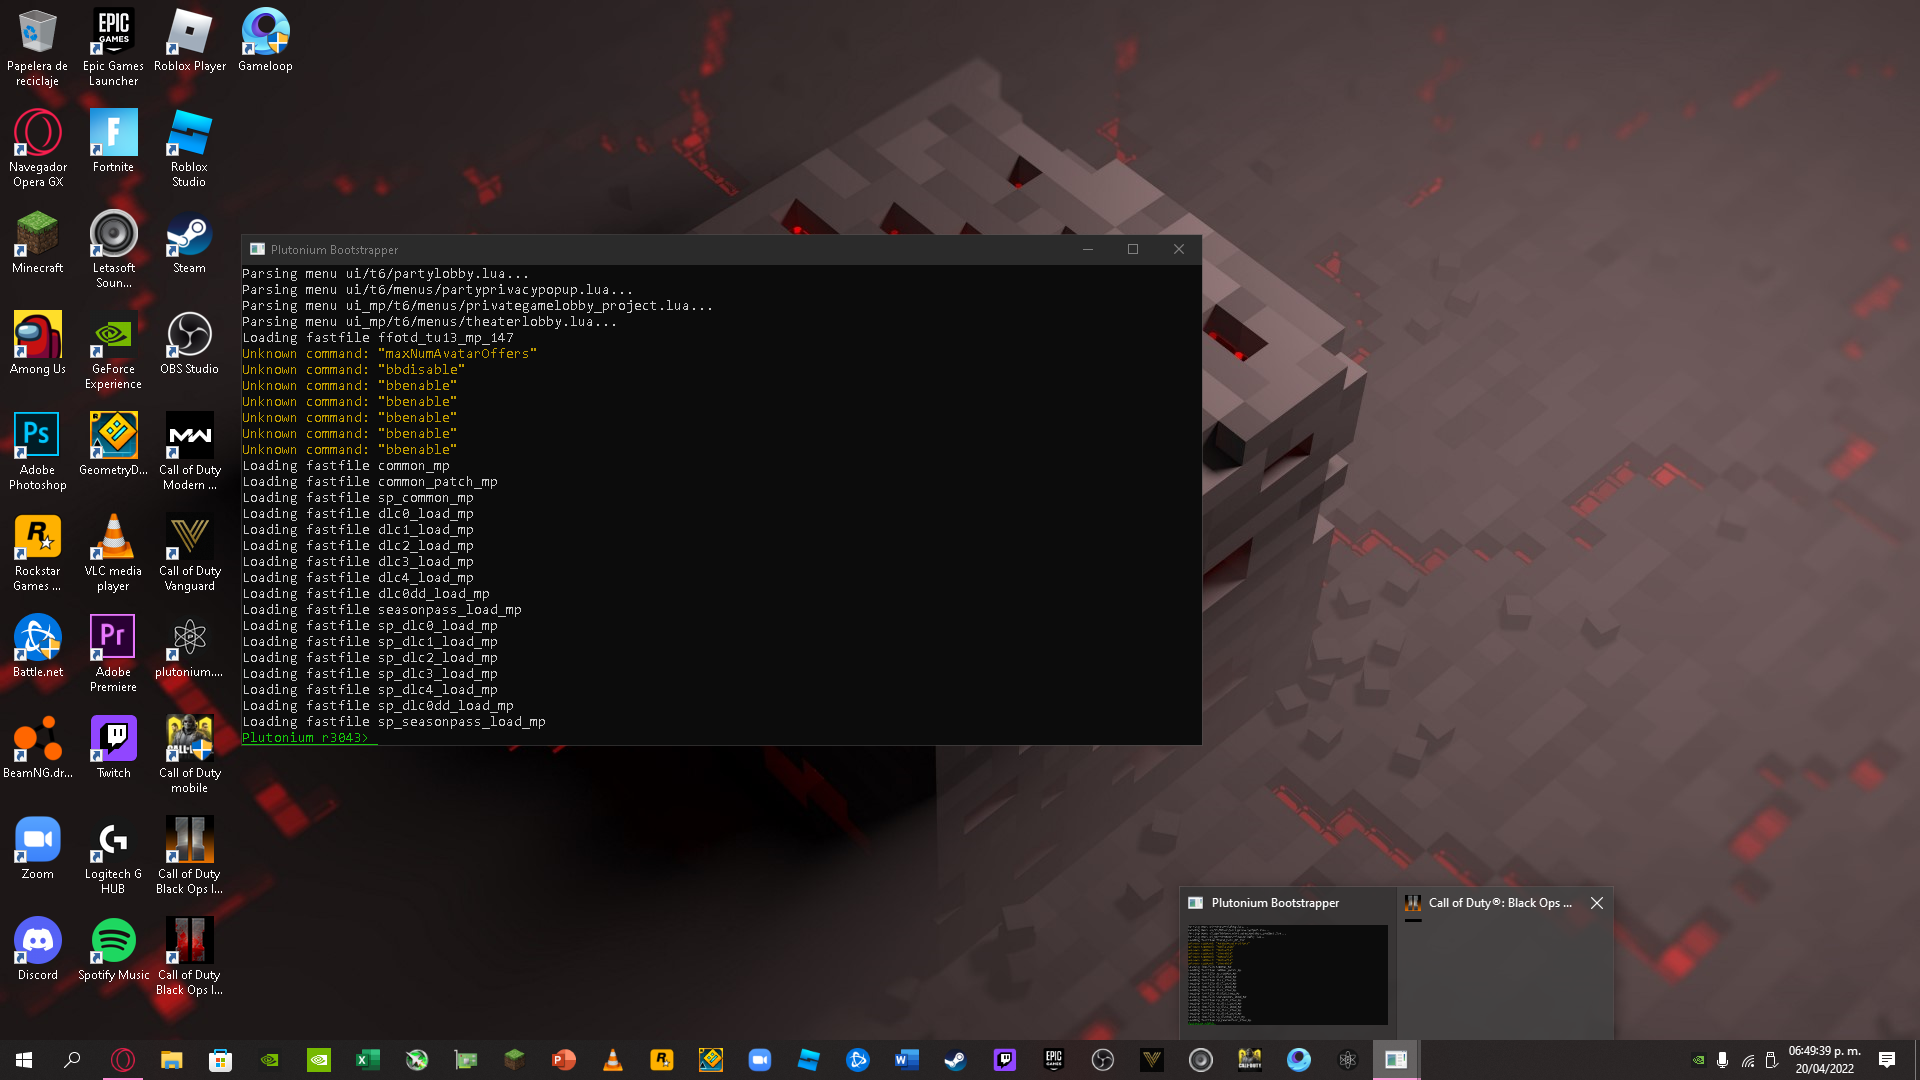Select Letasoft Sound Booster desktop shortcut

(x=113, y=249)
